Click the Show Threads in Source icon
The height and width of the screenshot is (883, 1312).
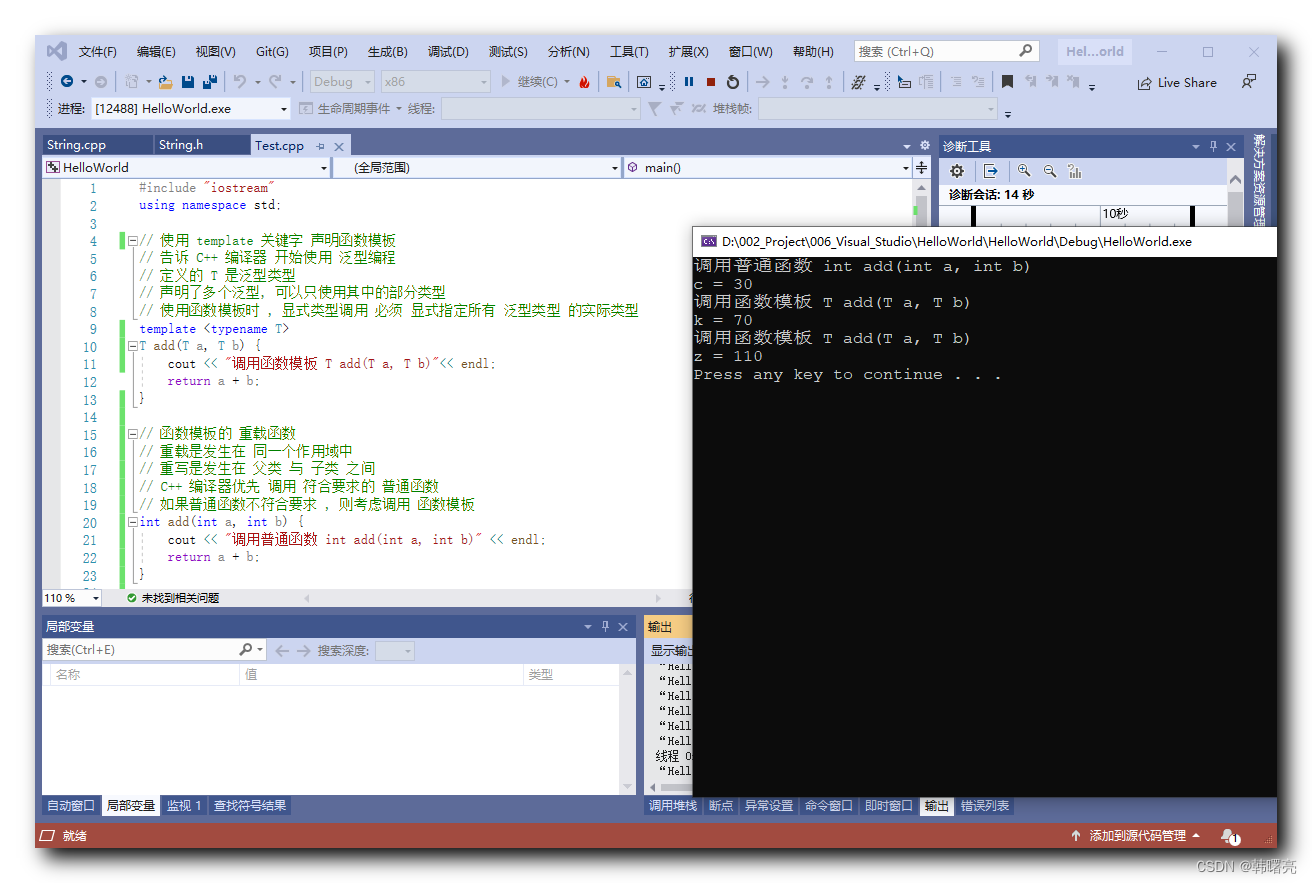(858, 82)
